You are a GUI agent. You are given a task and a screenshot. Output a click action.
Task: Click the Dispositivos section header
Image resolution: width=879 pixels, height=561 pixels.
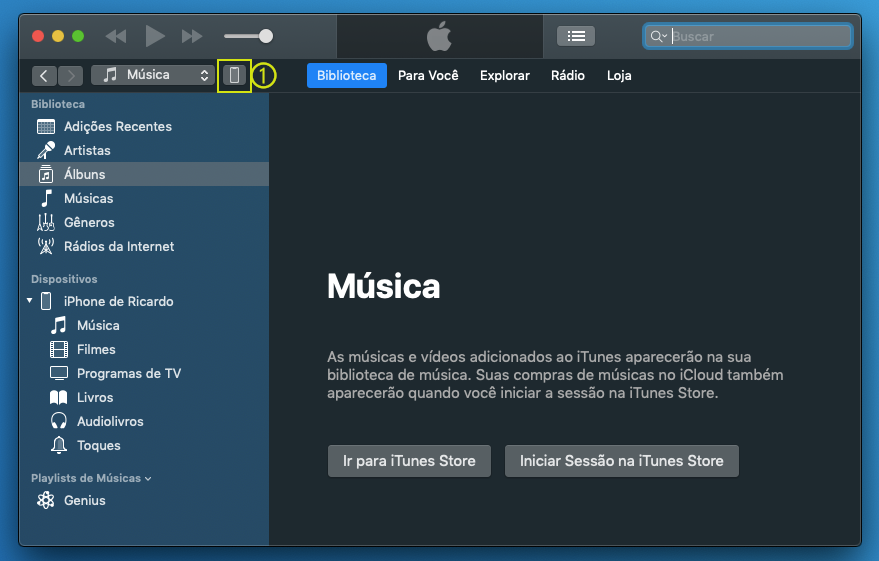click(x=64, y=279)
